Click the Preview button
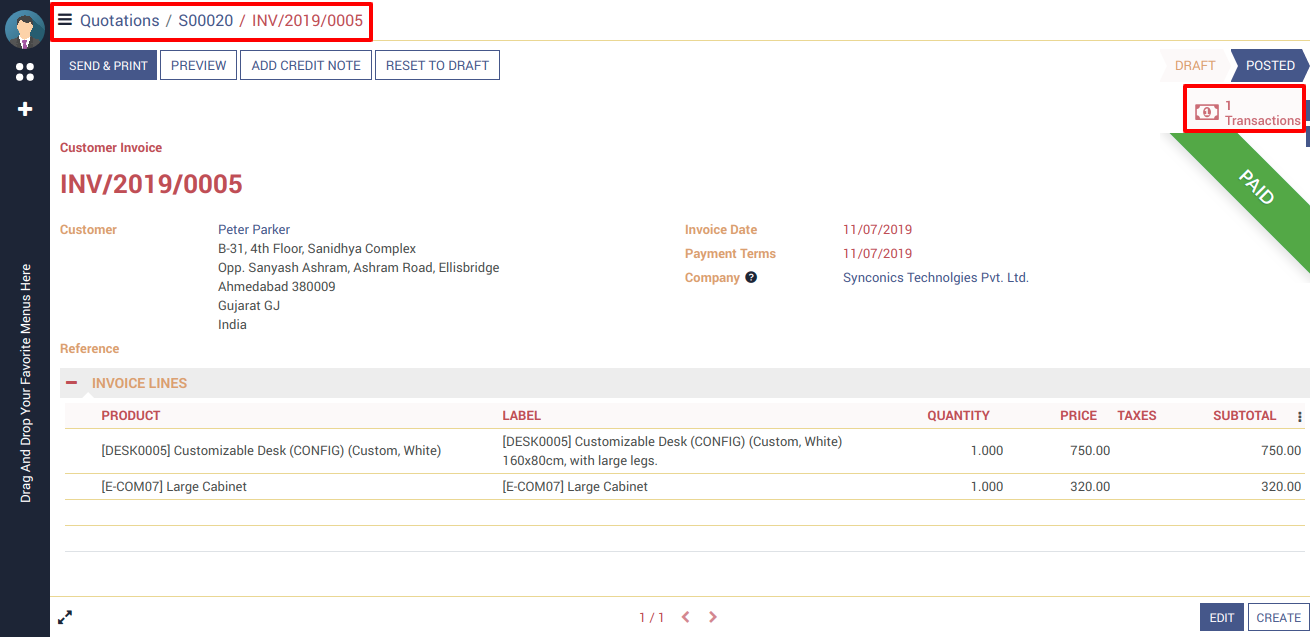This screenshot has height=637, width=1310. pos(198,66)
